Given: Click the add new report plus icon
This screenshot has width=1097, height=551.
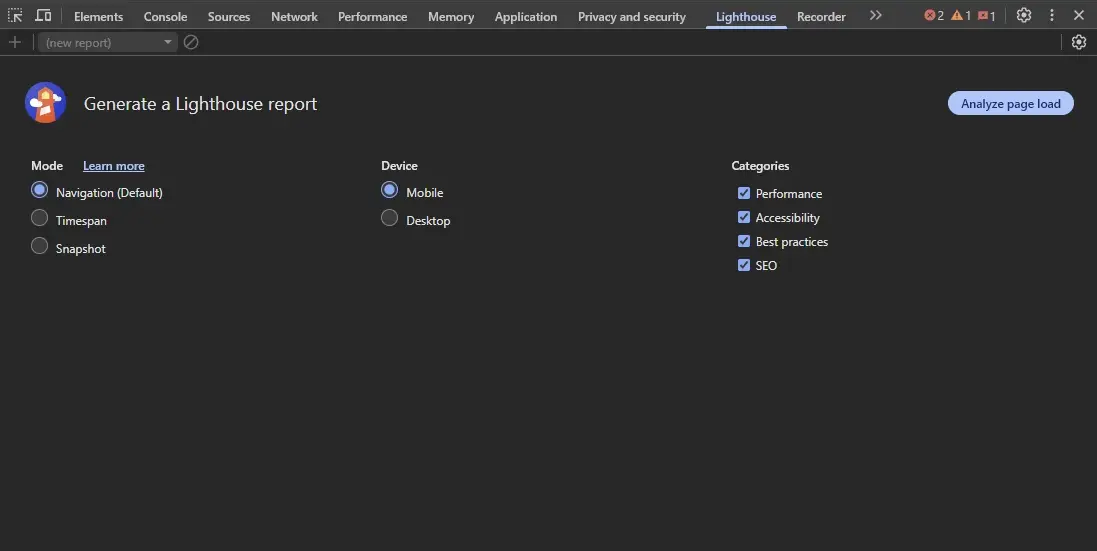Looking at the screenshot, I should (14, 42).
